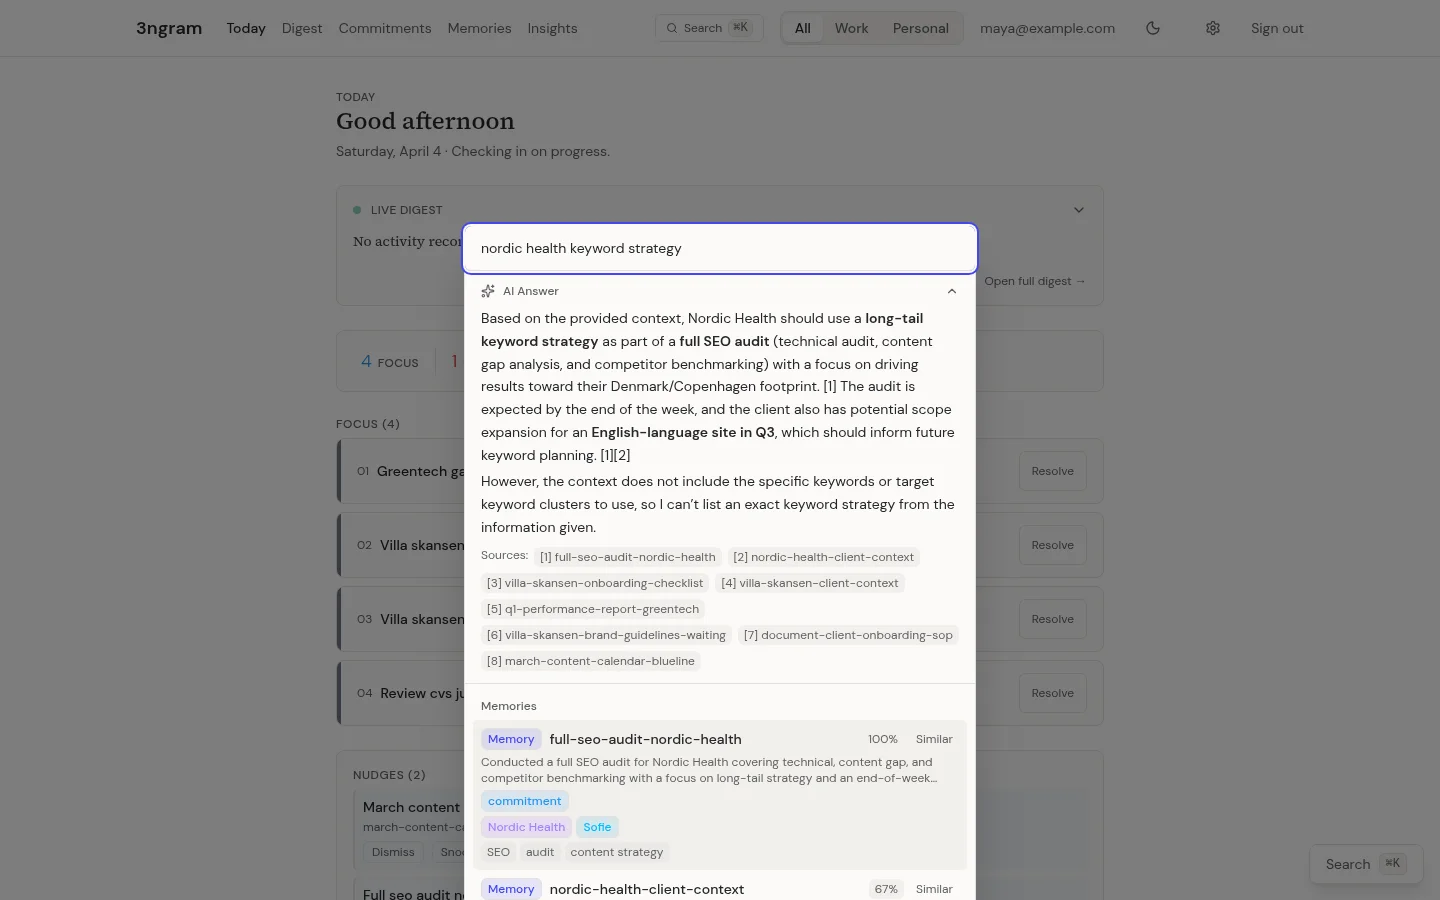Image resolution: width=1440 pixels, height=900 pixels.
Task: Click the green Live Digest status dot
Action: [x=357, y=210]
